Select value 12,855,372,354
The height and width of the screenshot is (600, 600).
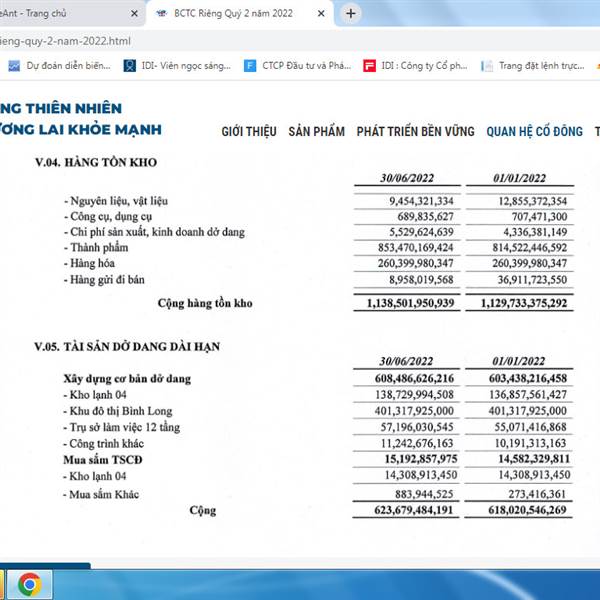tap(532, 201)
